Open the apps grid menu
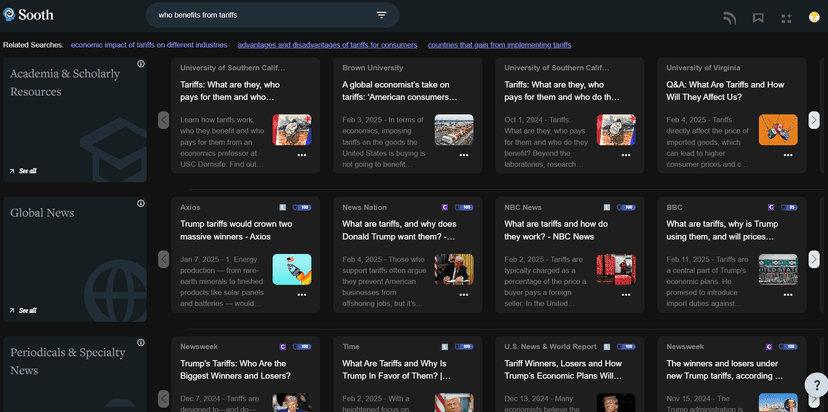This screenshot has height=412, width=828. click(786, 18)
